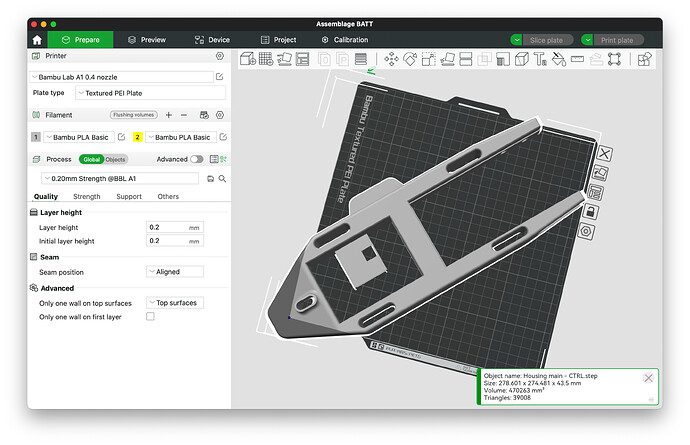690x445 pixels.
Task: Click the Print plate button
Action: [618, 40]
